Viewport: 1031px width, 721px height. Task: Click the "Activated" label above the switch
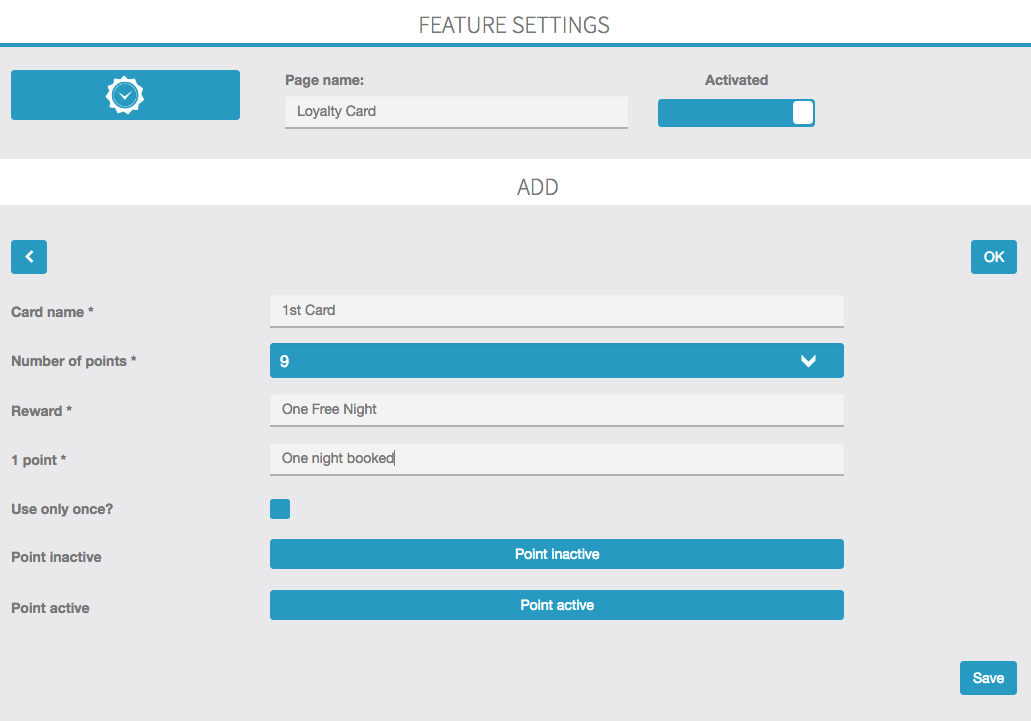click(x=736, y=80)
